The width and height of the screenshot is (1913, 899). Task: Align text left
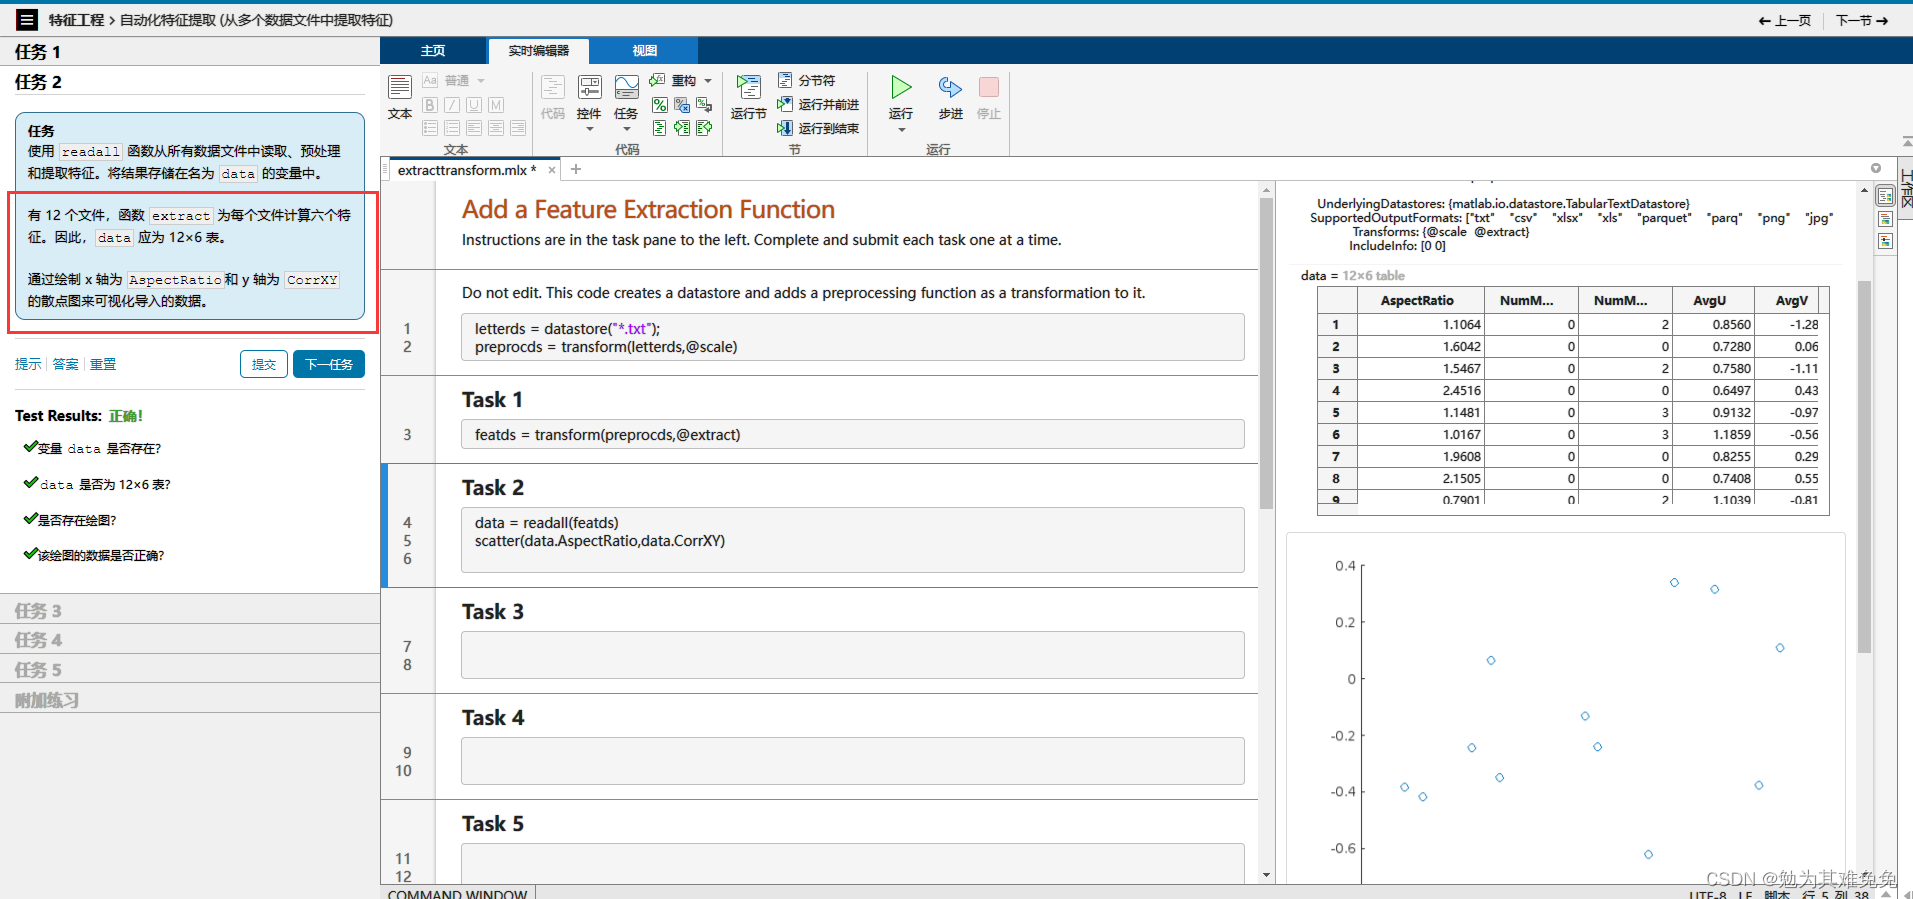pos(474,128)
